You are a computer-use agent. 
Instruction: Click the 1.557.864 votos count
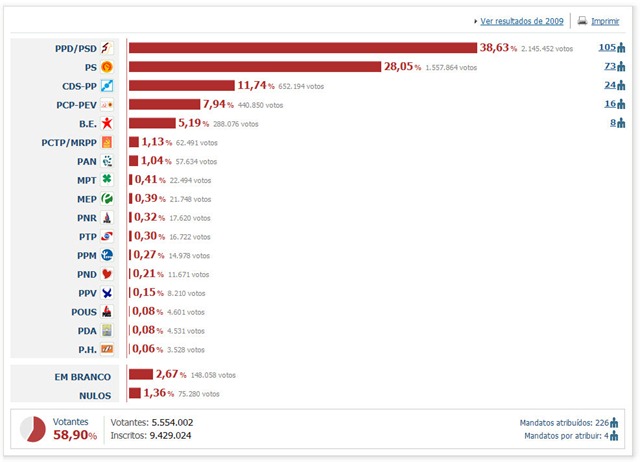(x=451, y=67)
